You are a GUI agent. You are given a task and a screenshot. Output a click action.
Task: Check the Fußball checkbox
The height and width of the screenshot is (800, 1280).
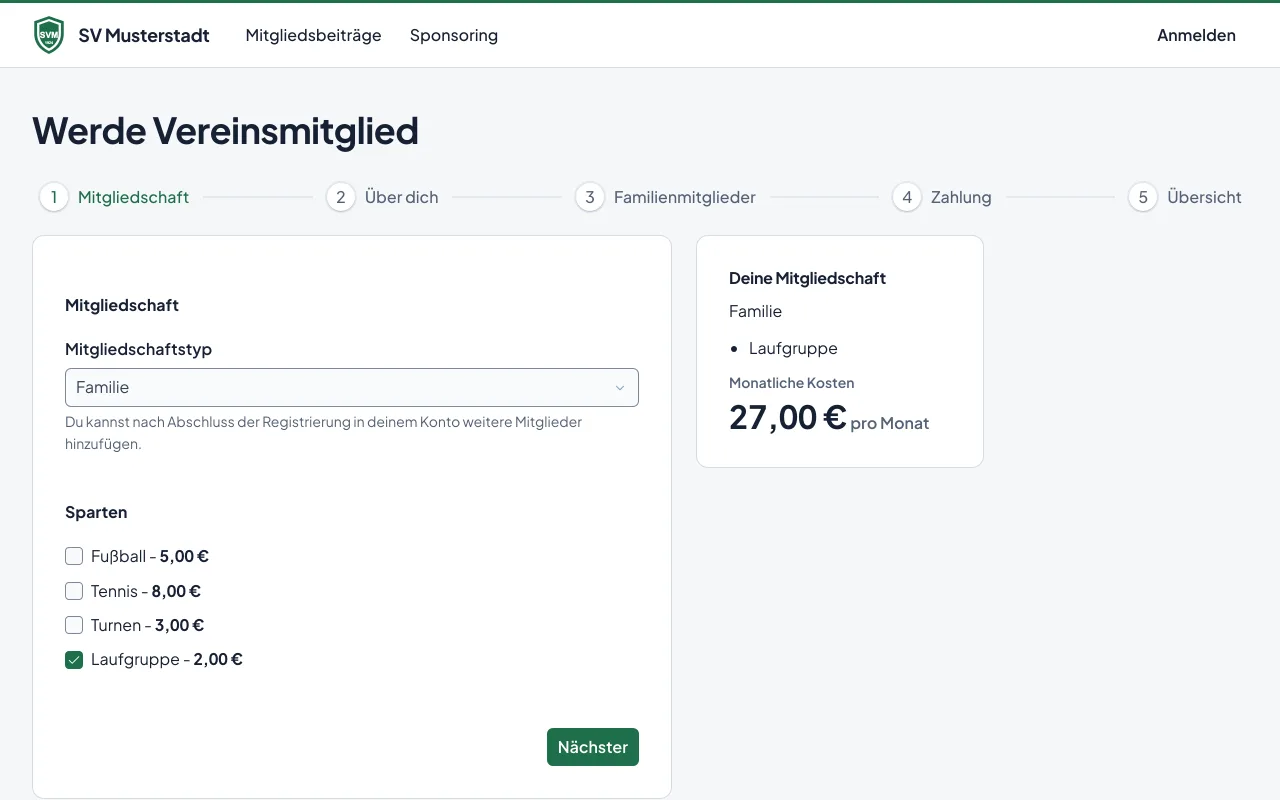[x=74, y=556]
